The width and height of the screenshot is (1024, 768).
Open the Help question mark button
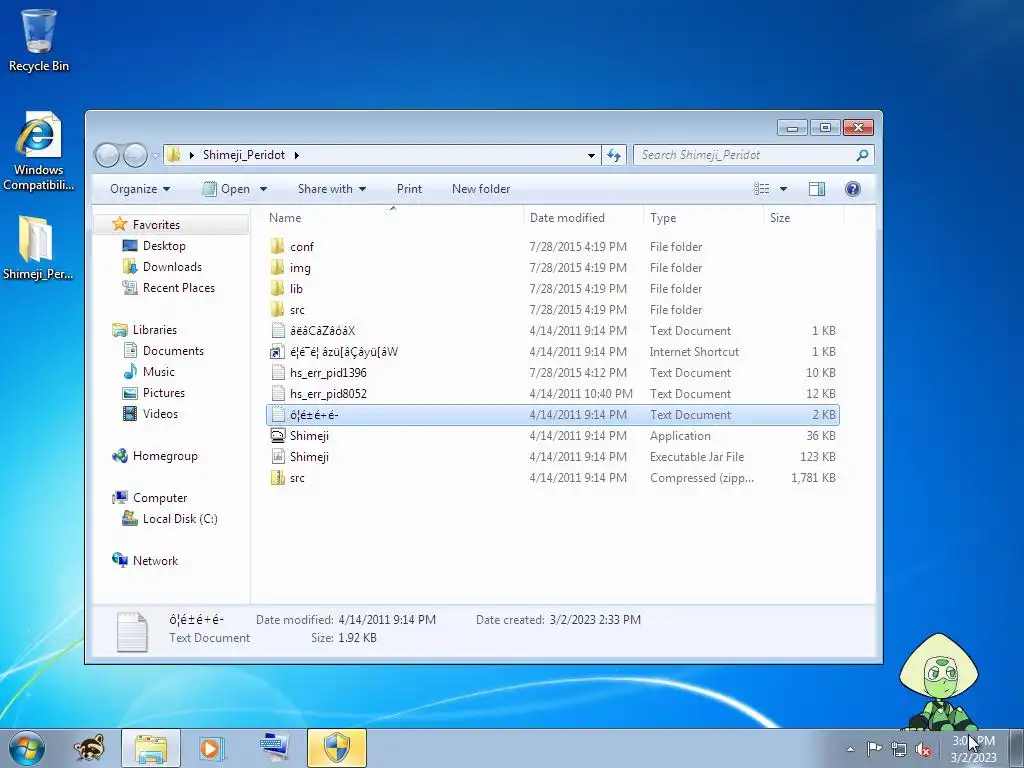tap(852, 189)
